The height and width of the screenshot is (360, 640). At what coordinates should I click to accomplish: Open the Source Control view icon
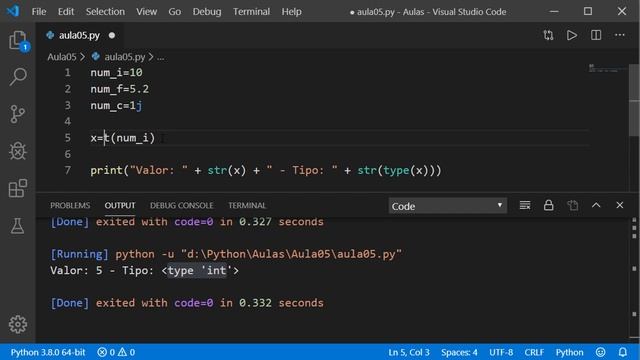tap(18, 114)
